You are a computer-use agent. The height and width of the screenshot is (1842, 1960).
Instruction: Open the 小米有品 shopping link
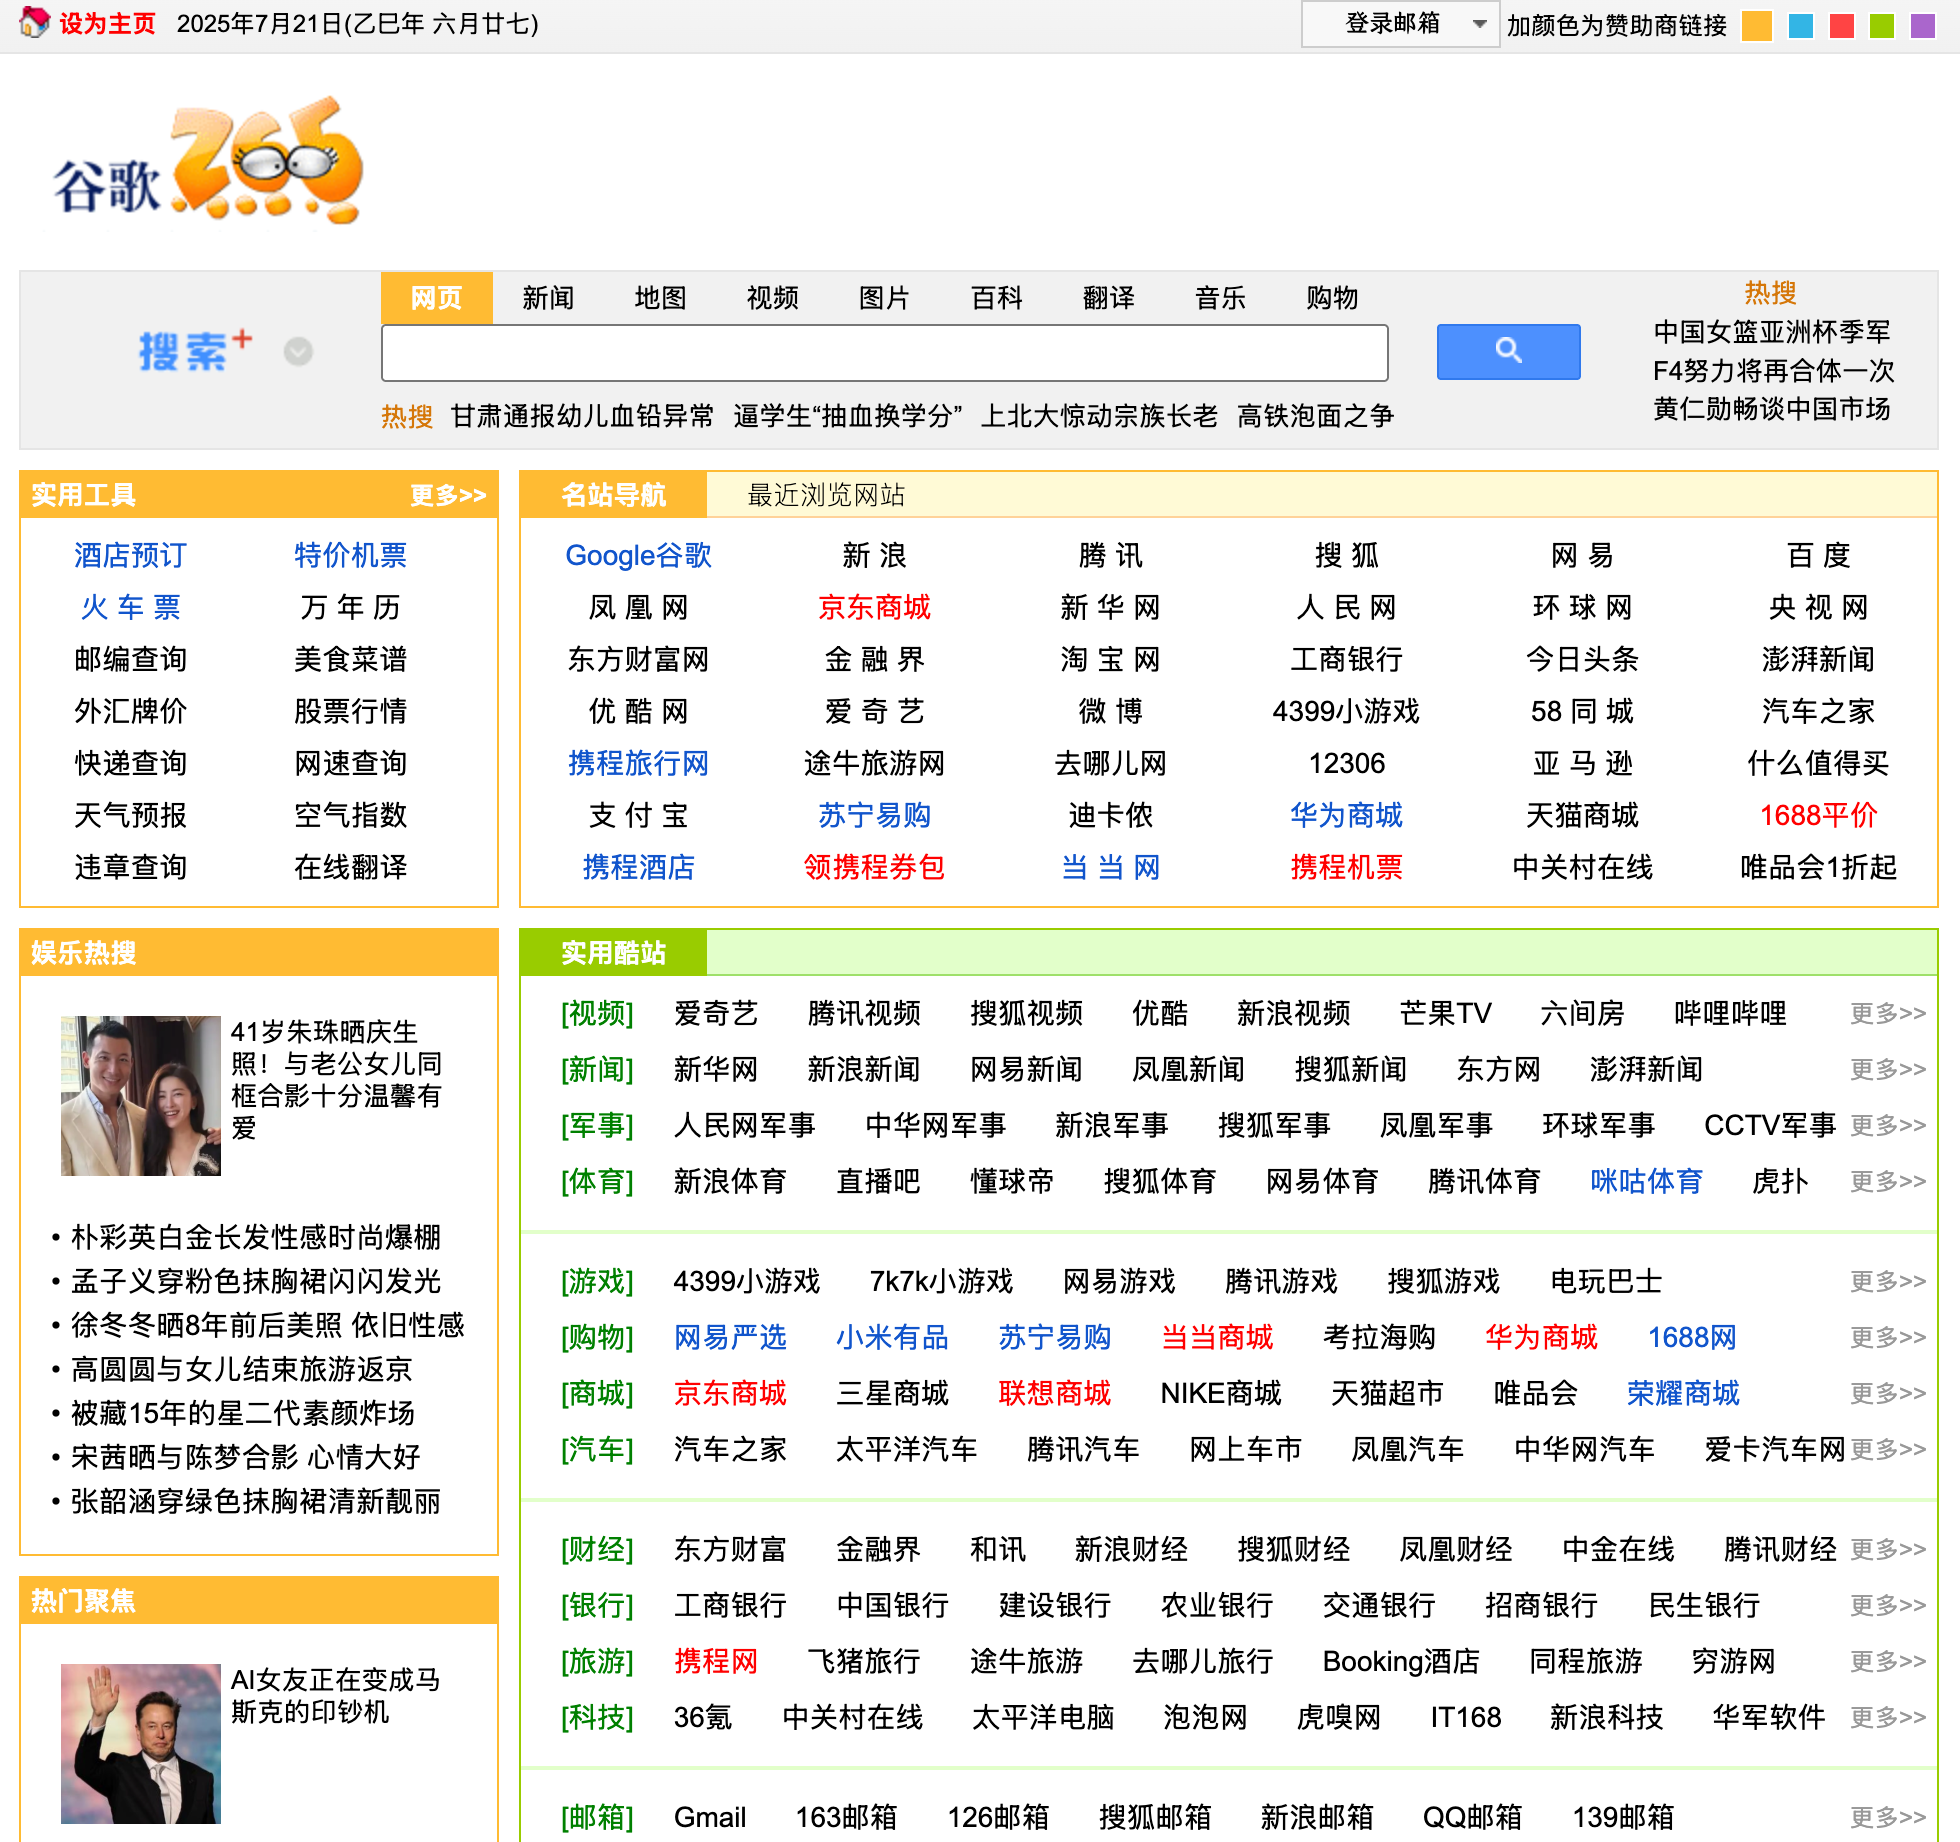click(x=892, y=1337)
